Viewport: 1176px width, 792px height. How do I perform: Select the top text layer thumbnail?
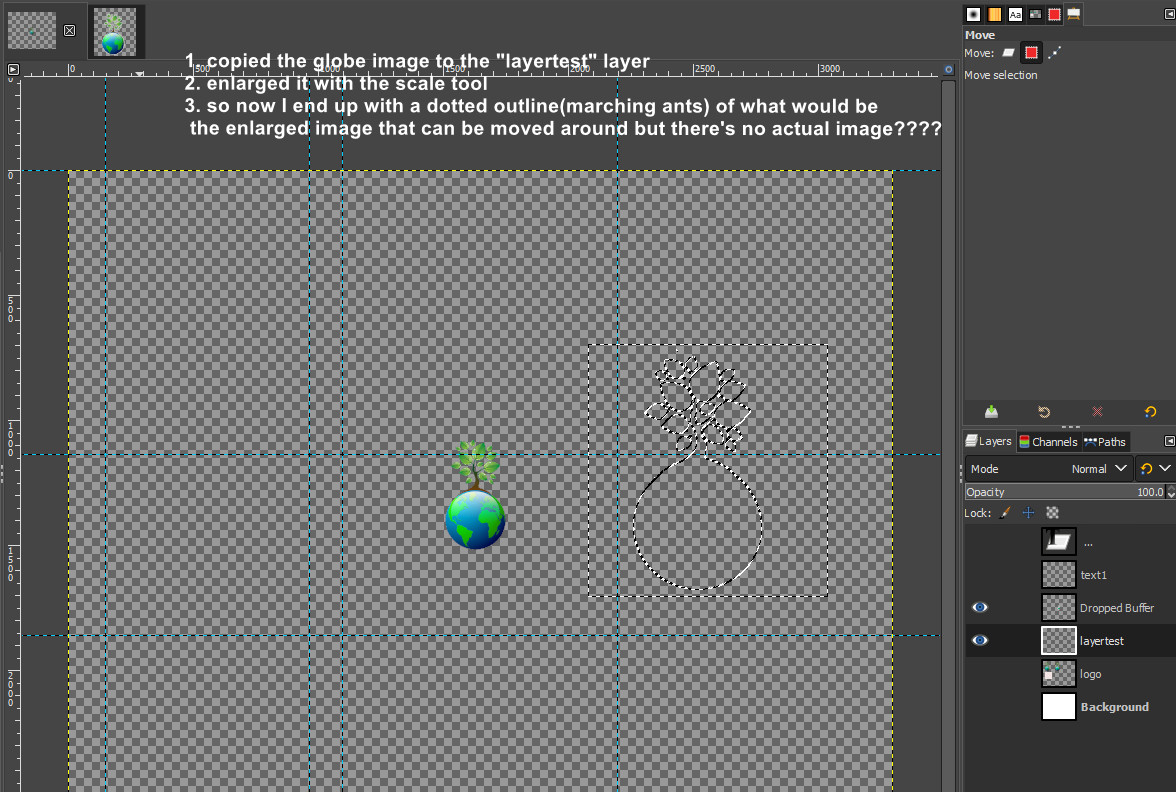coord(1058,542)
